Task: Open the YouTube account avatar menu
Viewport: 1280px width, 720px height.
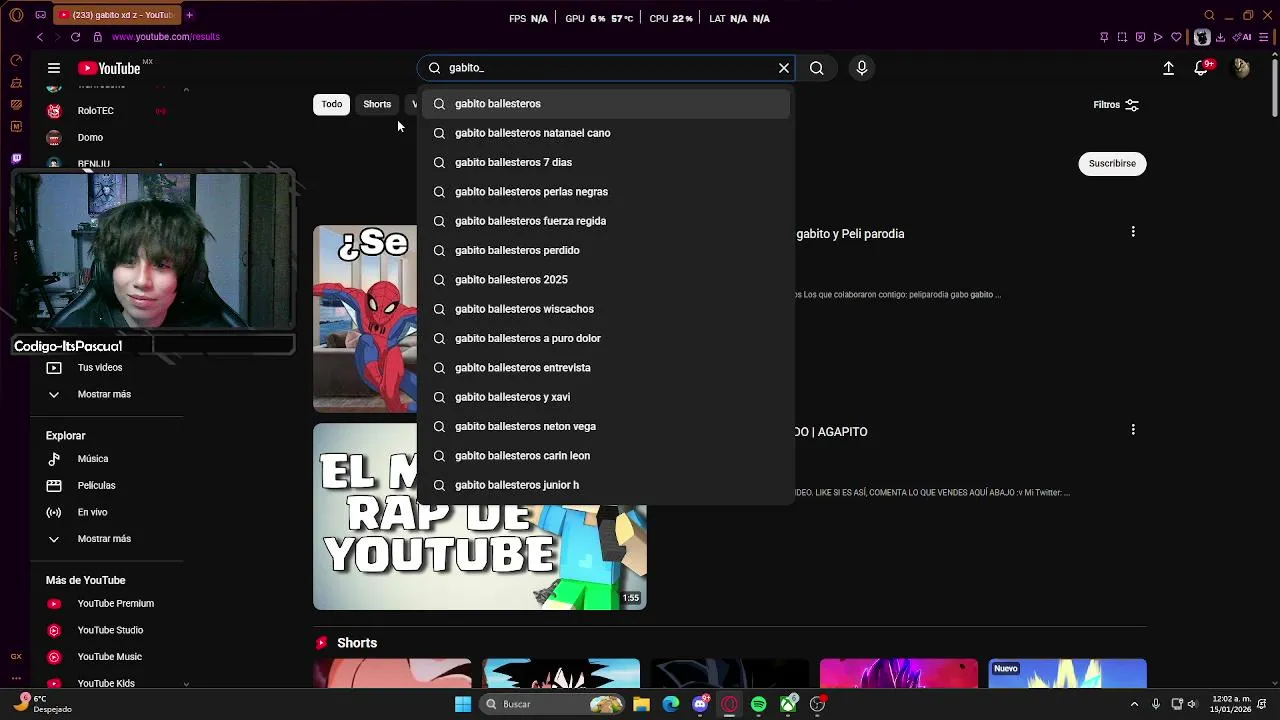Action: (1241, 68)
